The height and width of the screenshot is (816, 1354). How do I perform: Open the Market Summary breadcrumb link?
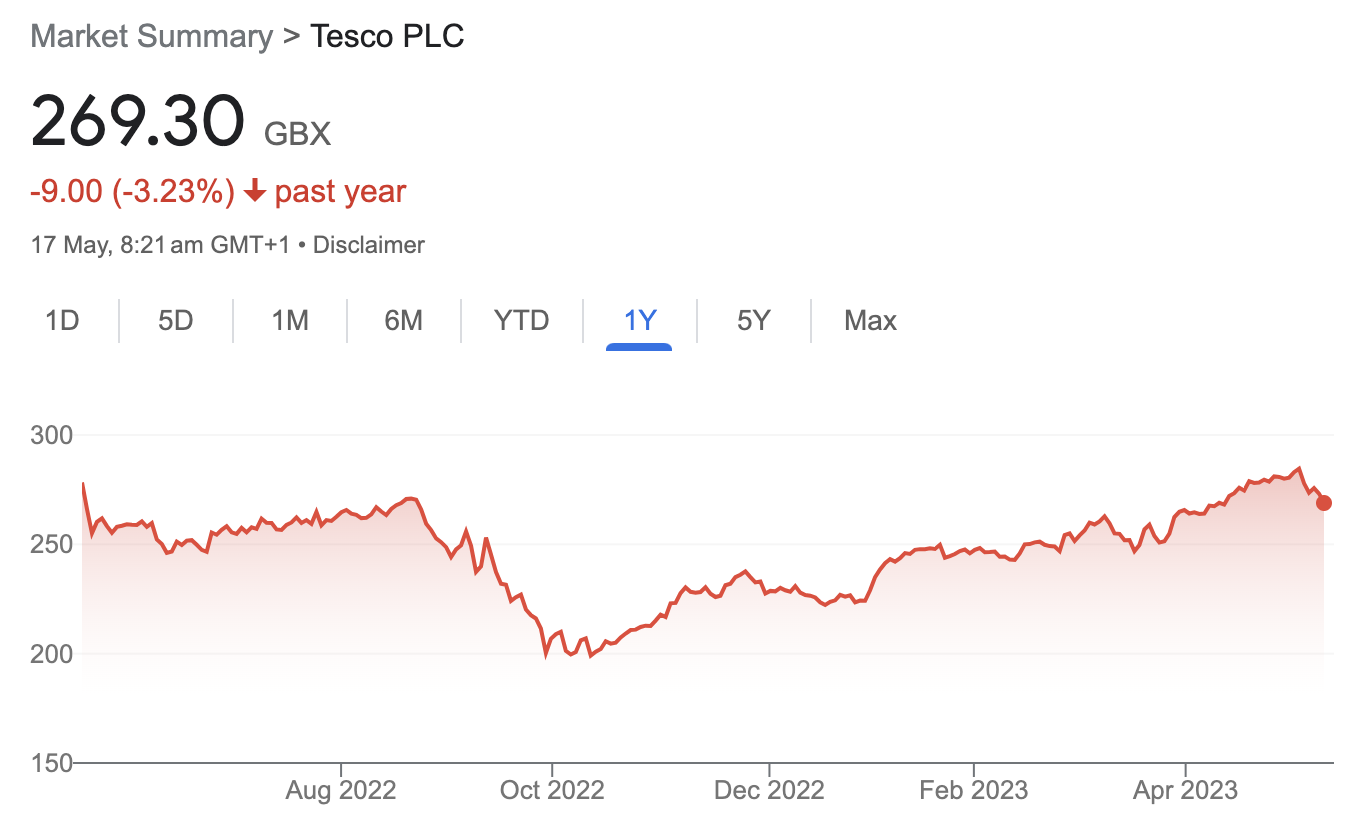(151, 37)
